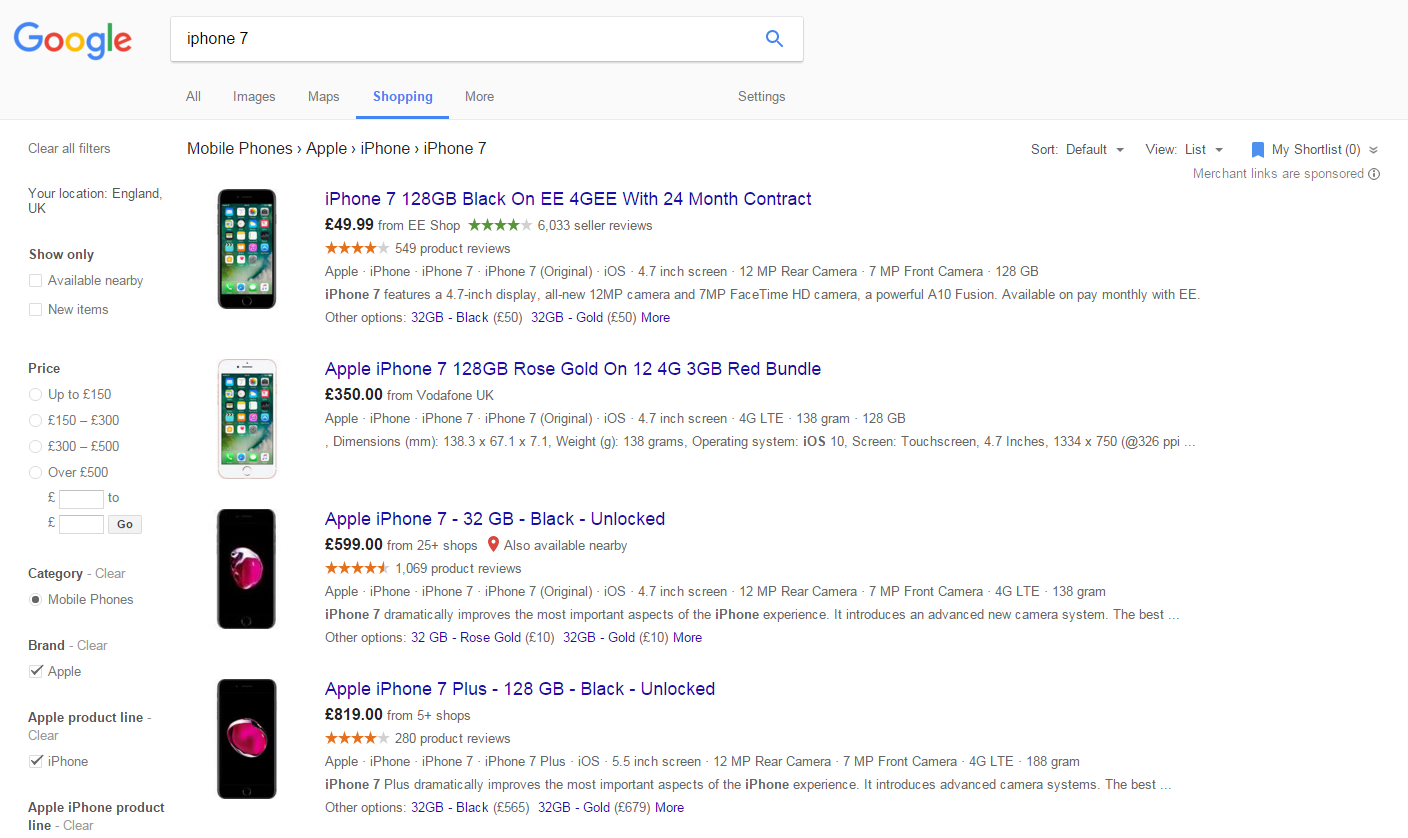Click the price Go button

click(125, 524)
